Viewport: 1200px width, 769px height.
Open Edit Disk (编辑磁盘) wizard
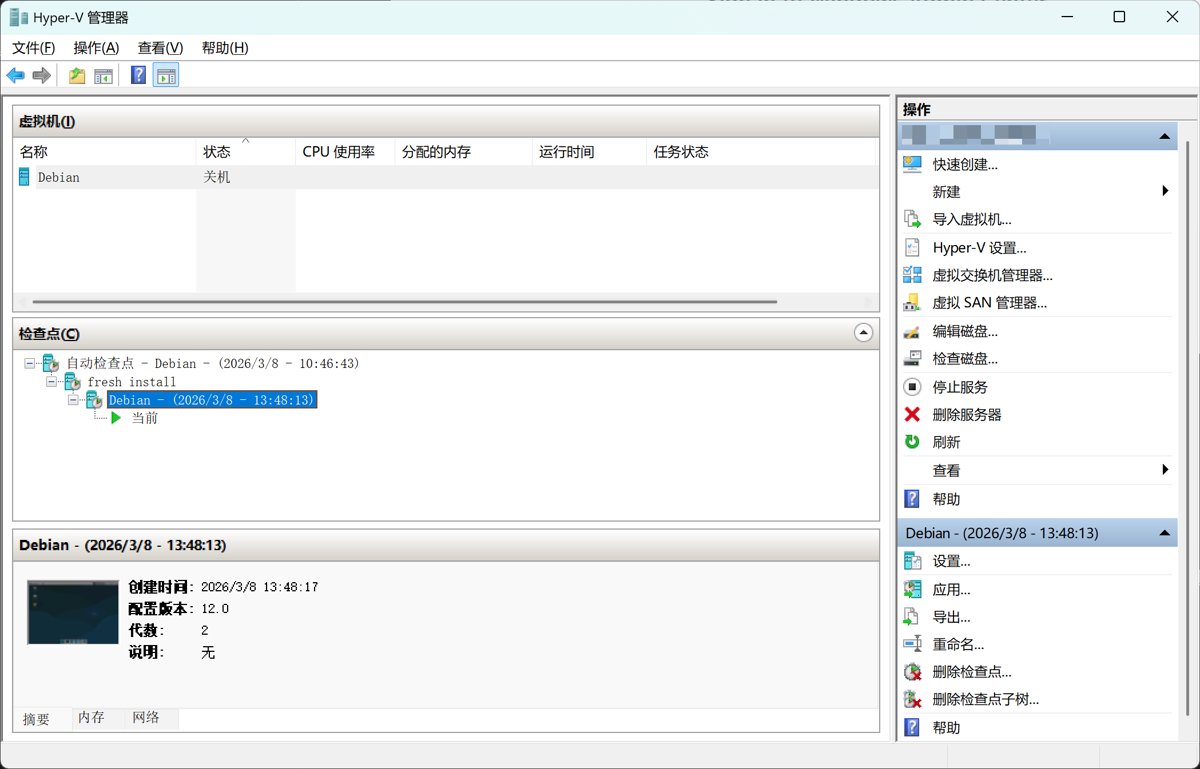pyautogui.click(x=965, y=331)
